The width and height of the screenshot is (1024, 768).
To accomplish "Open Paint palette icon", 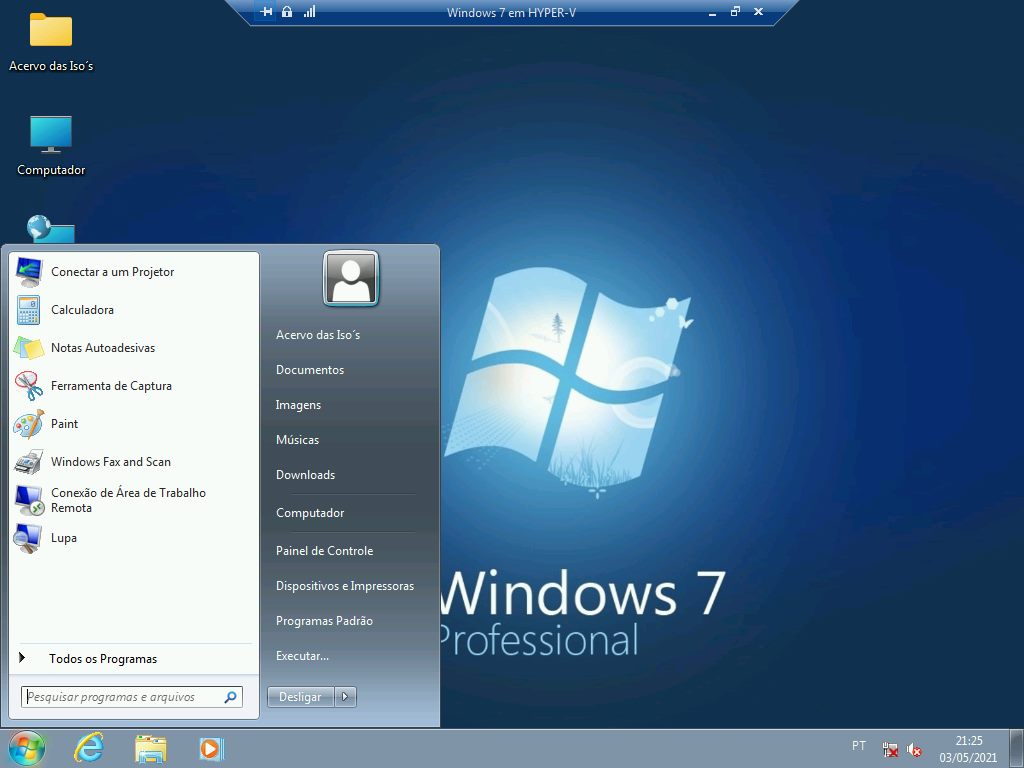I will pyautogui.click(x=29, y=424).
